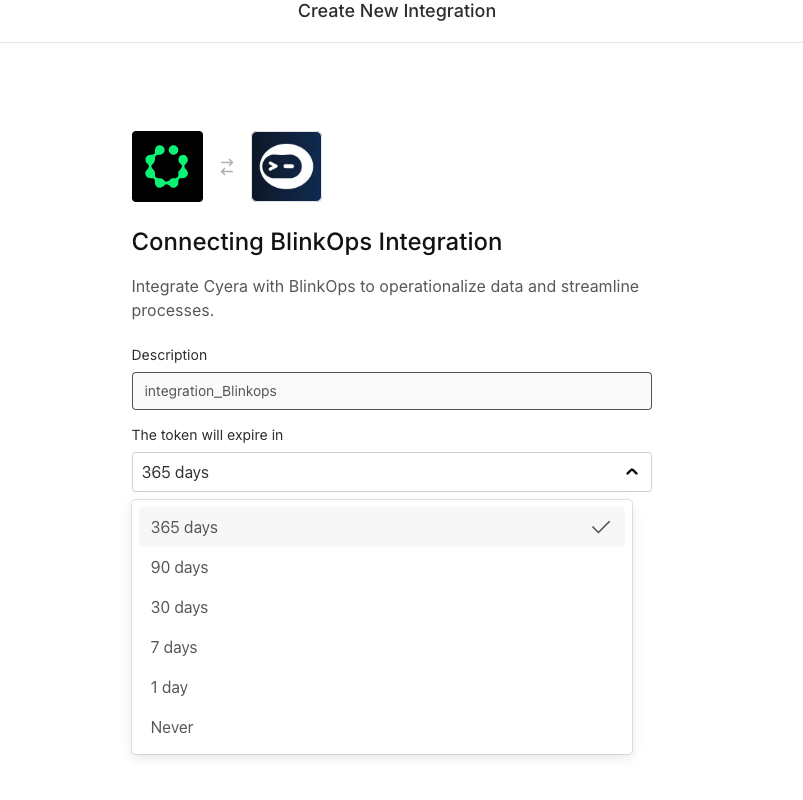The image size is (803, 800).
Task: Click the green Cyera logo icon
Action: tap(167, 166)
